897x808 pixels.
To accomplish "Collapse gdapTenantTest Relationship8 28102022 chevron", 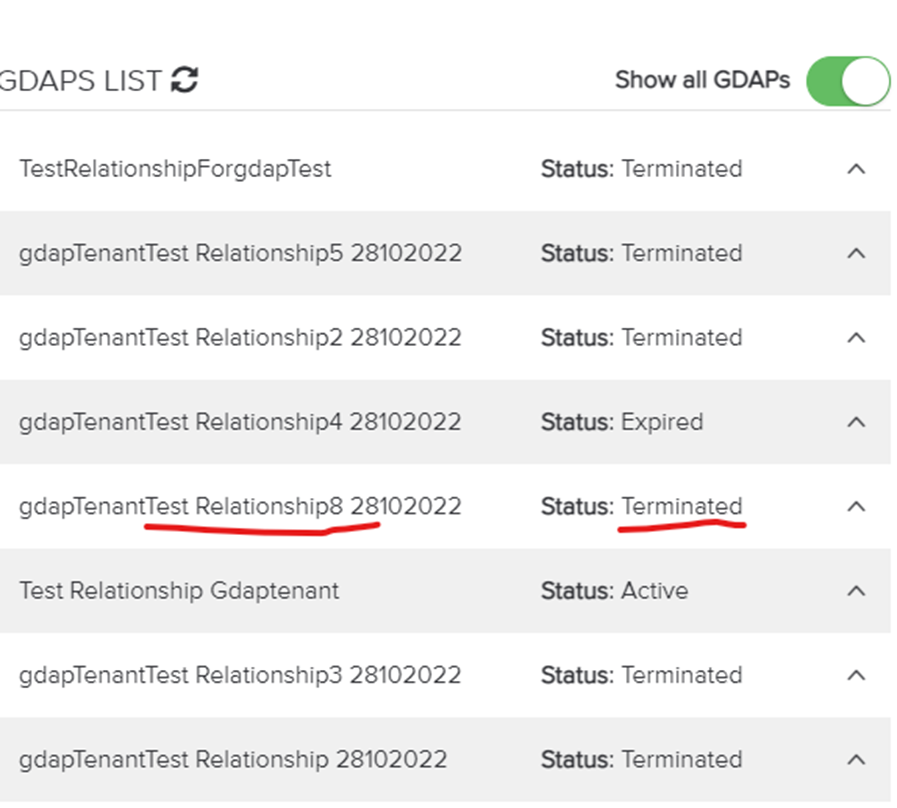I will pos(857,506).
